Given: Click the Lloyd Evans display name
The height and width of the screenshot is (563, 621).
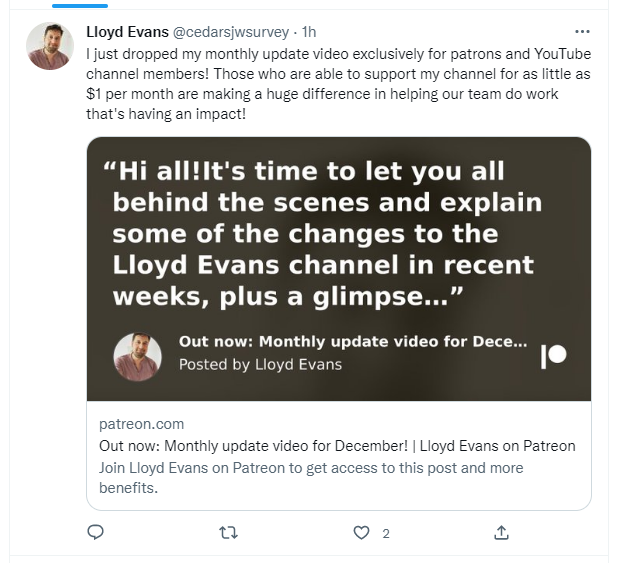Looking at the screenshot, I should 127,32.
